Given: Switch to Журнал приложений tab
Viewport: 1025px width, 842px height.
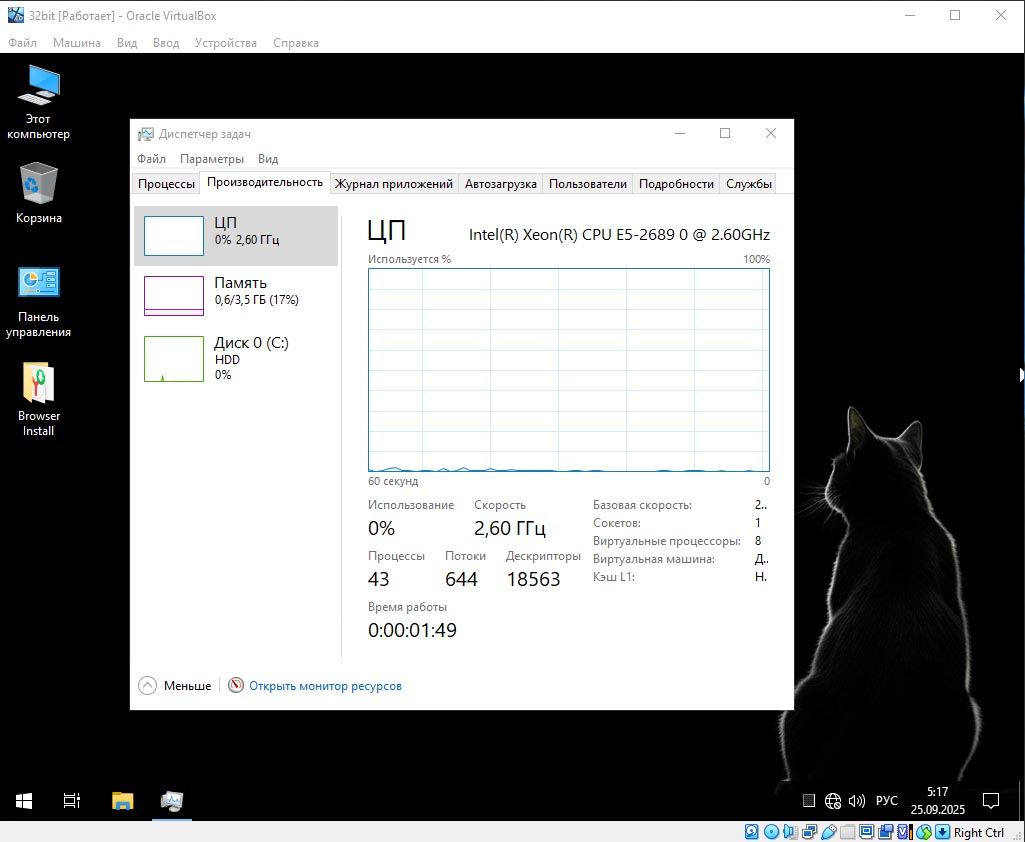Looking at the screenshot, I should point(394,184).
